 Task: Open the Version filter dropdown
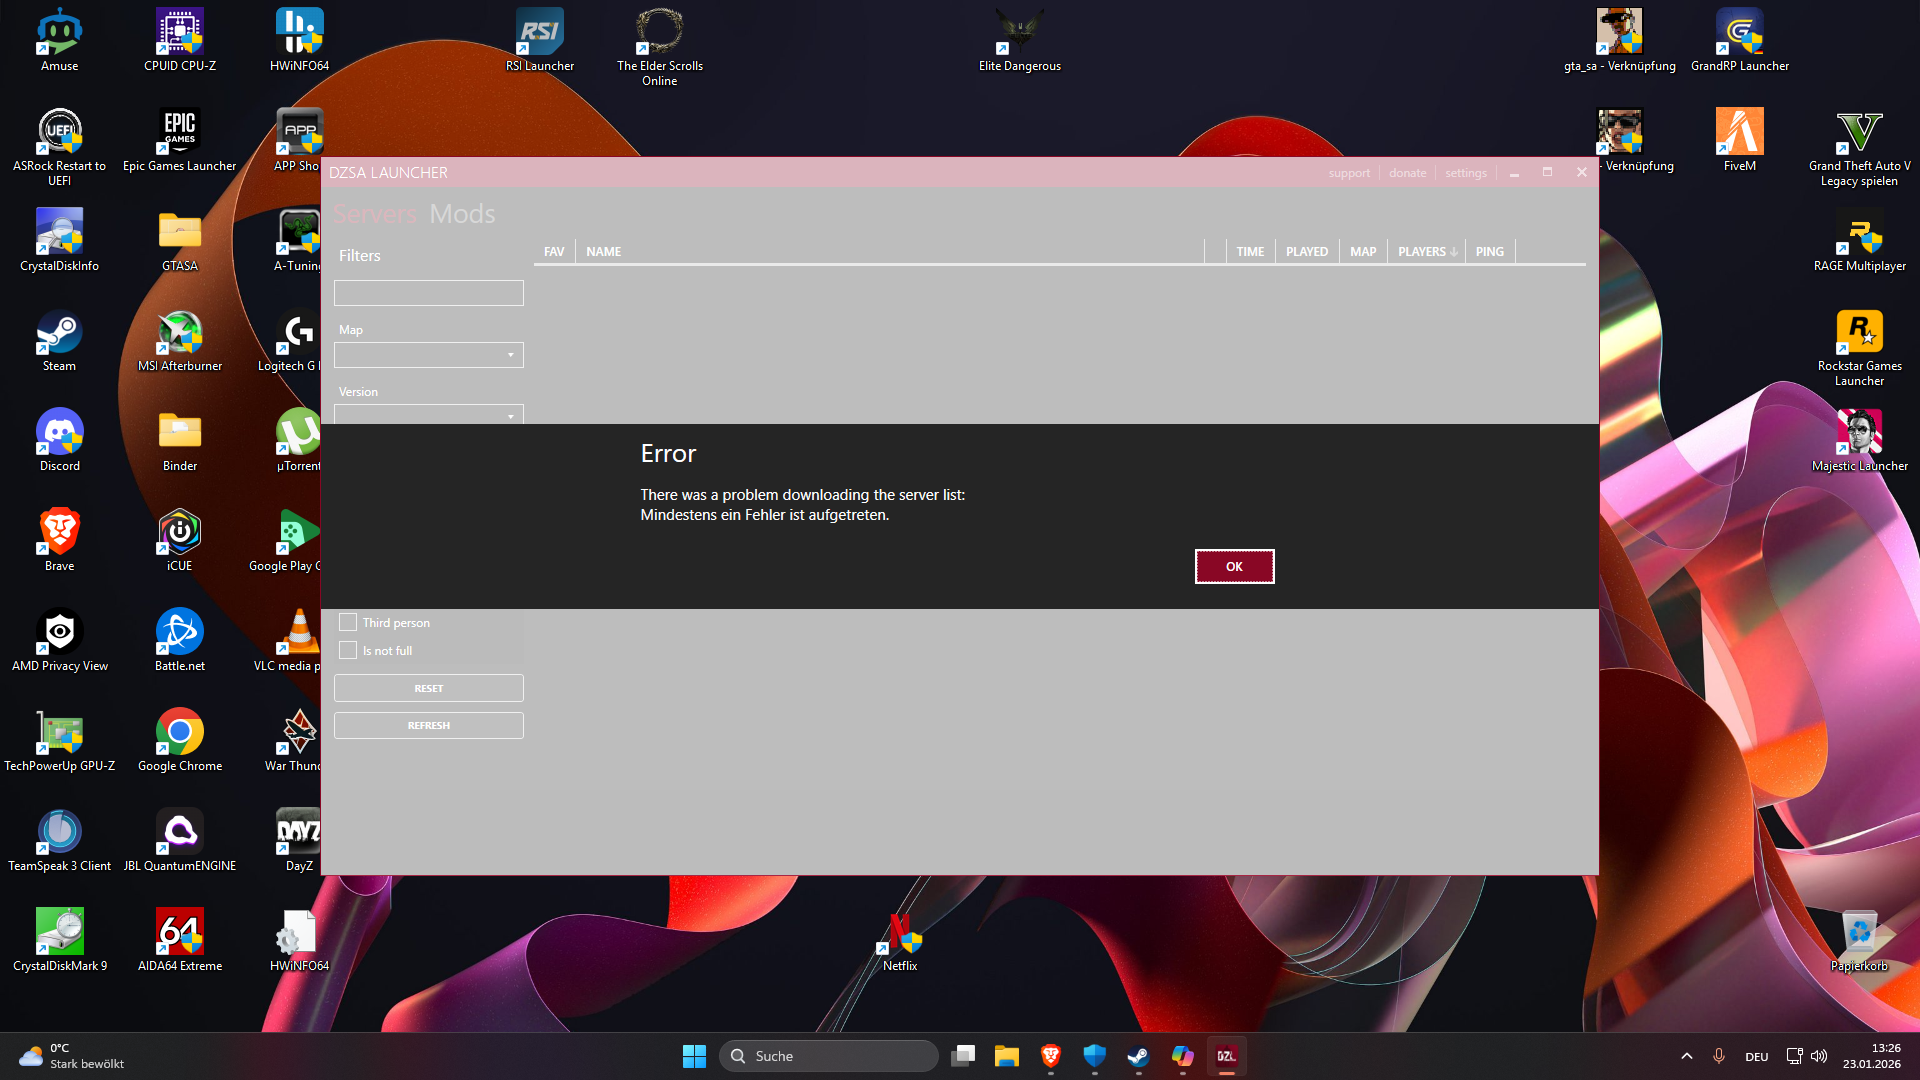[428, 415]
